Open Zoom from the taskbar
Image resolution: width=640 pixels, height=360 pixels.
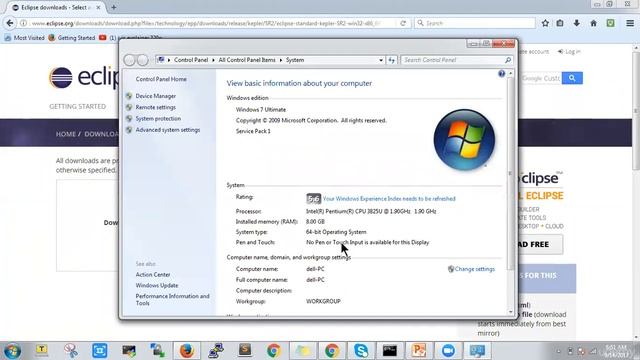pyautogui.click(x=448, y=351)
